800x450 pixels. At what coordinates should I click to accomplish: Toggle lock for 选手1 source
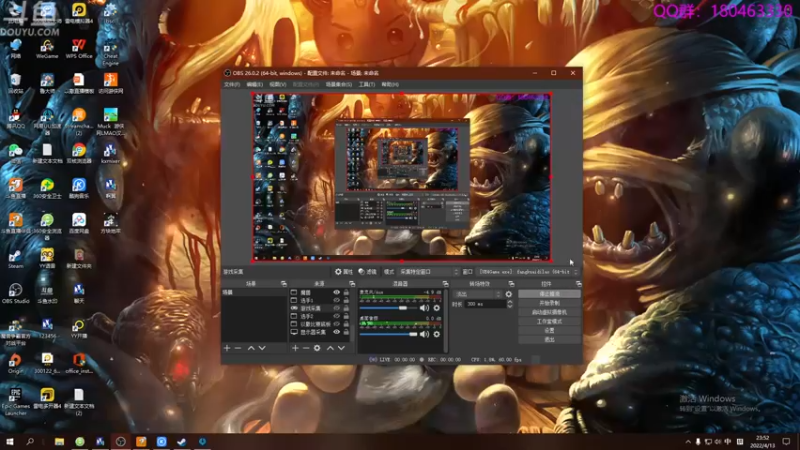coord(346,301)
